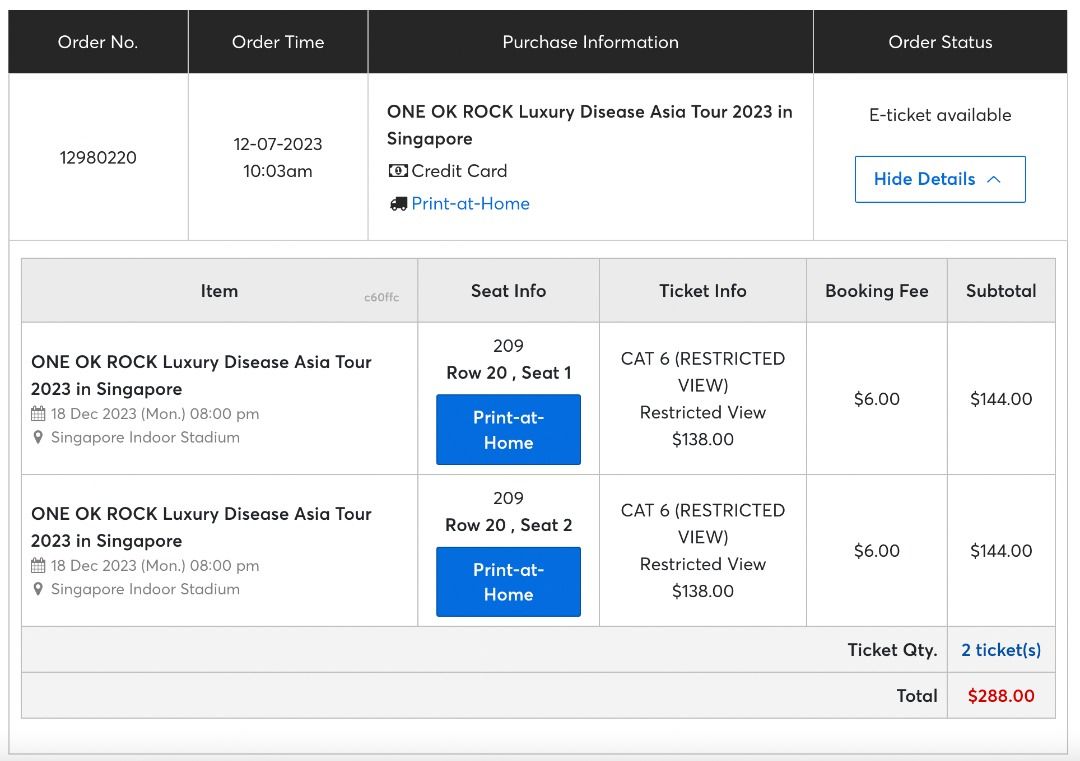
Task: Print ticket for Row 20 Seat 1
Action: pos(508,429)
